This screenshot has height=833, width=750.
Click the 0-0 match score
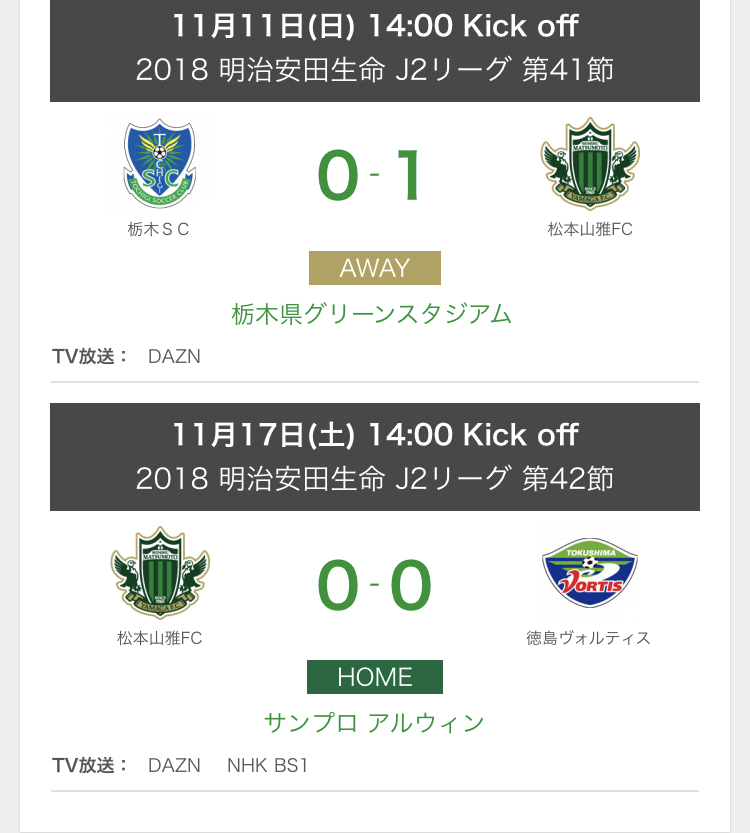(x=374, y=585)
